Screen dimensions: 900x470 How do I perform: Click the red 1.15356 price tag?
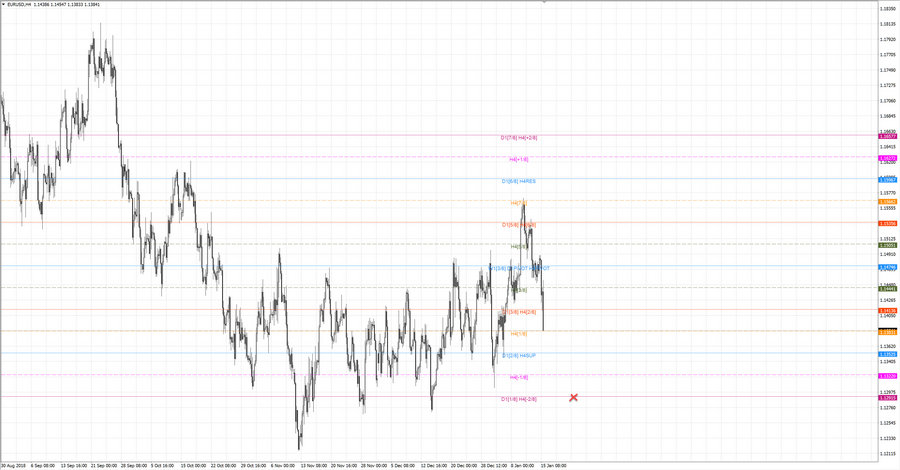click(x=887, y=224)
